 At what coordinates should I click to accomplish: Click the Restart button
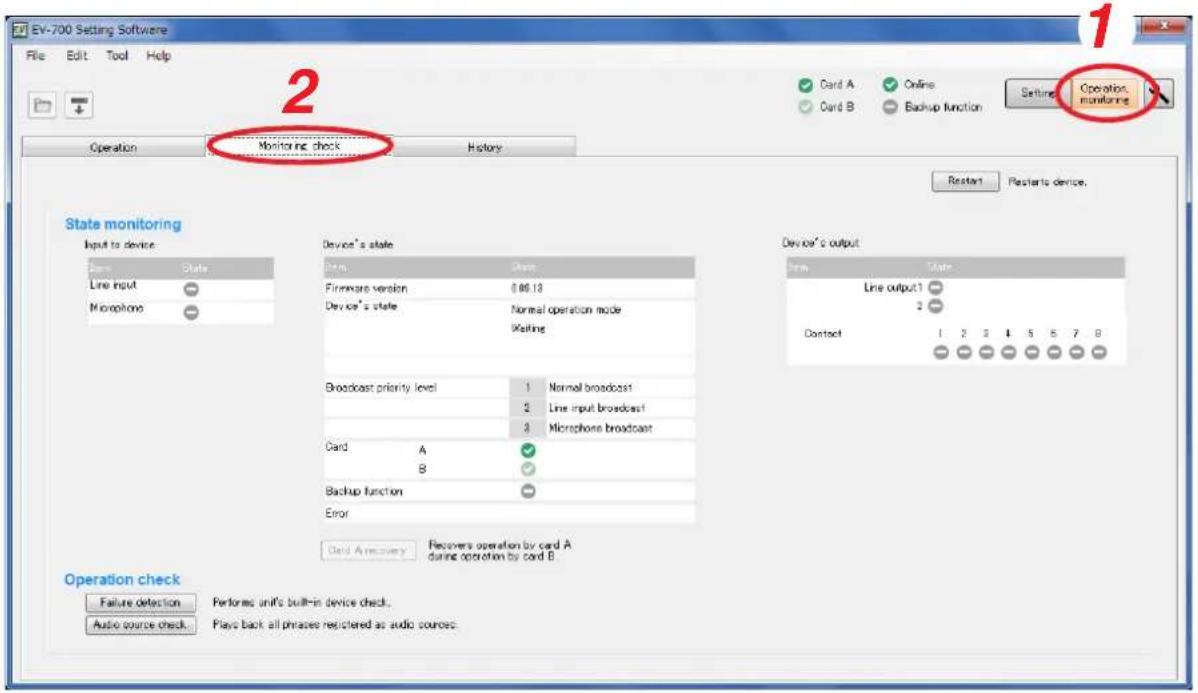click(965, 181)
